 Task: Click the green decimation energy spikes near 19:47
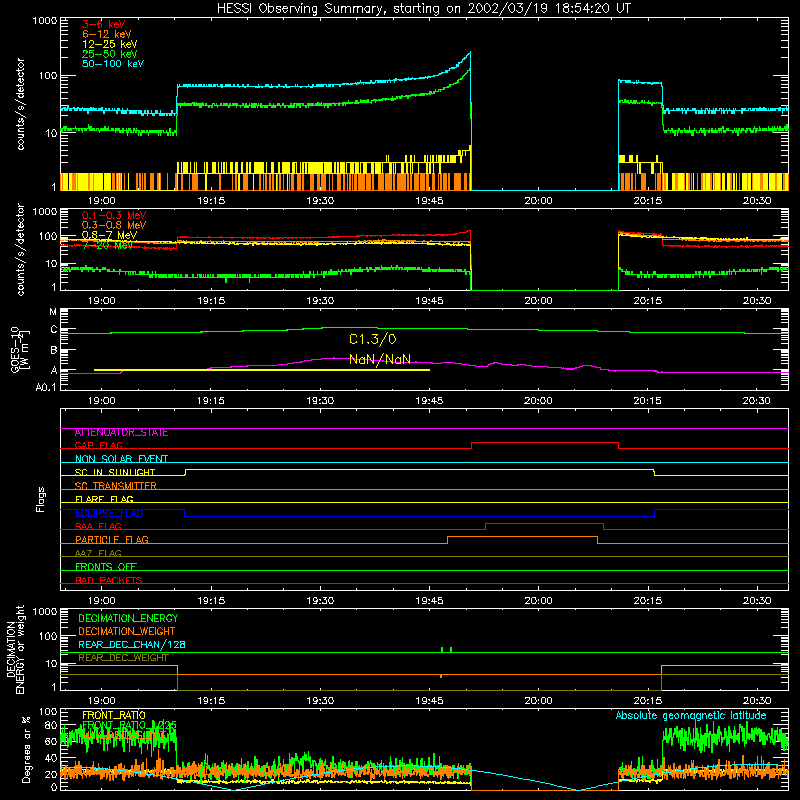pos(446,649)
